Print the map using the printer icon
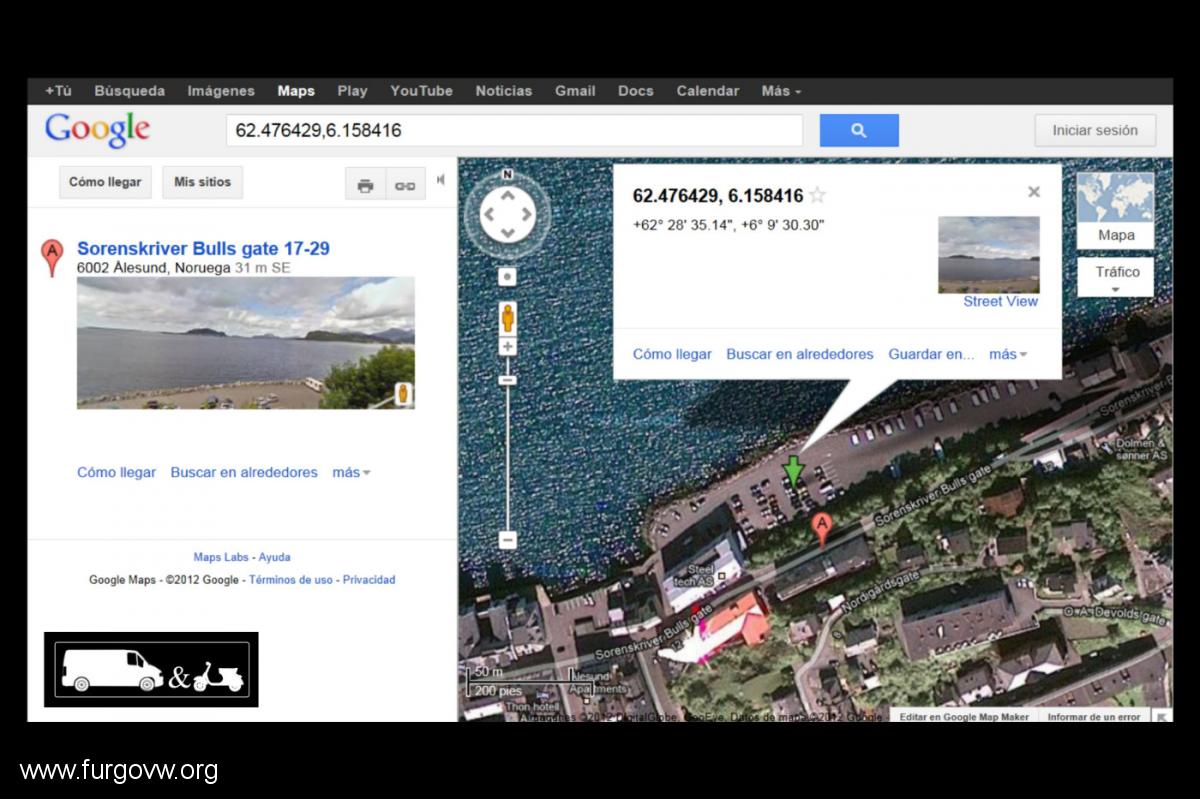Image resolution: width=1200 pixels, height=799 pixels. 365,185
